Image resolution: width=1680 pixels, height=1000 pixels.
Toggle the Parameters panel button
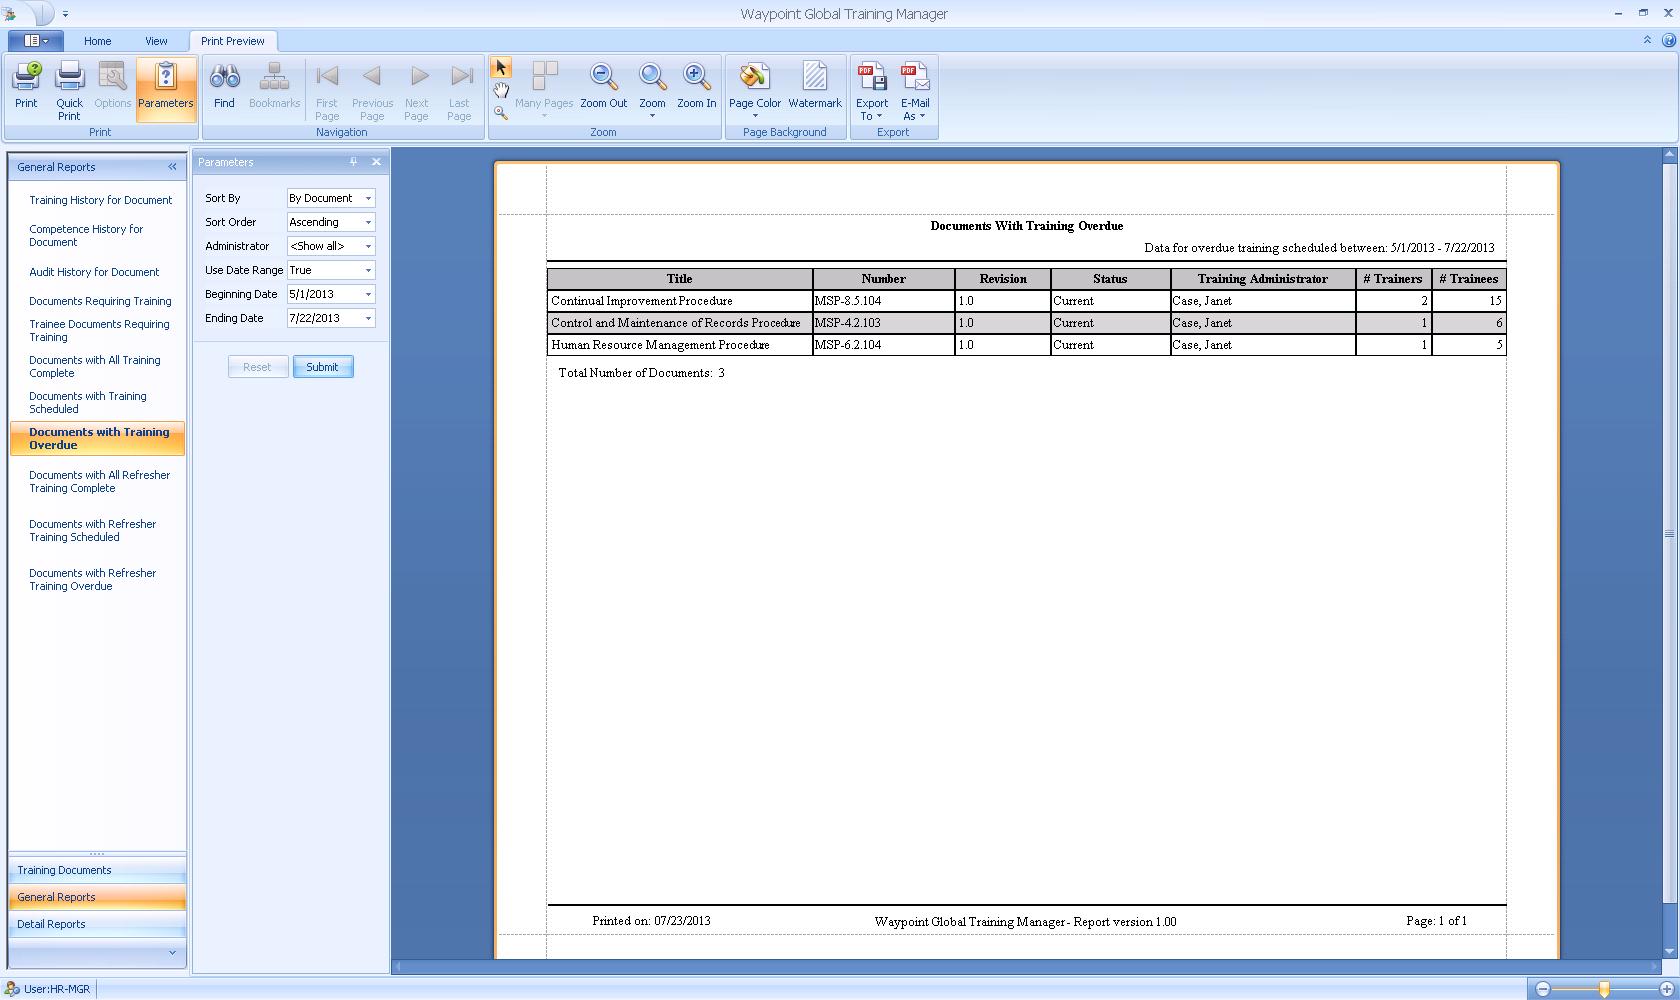[x=165, y=88]
